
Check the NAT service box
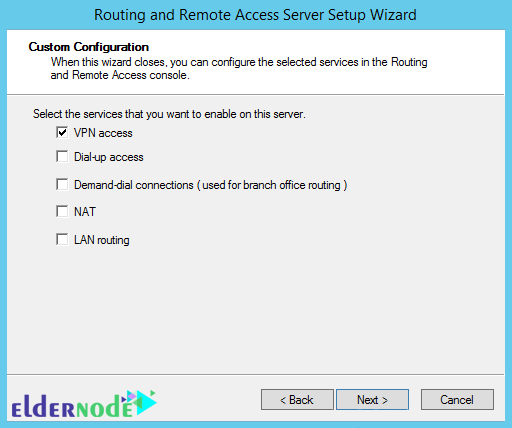[62, 211]
